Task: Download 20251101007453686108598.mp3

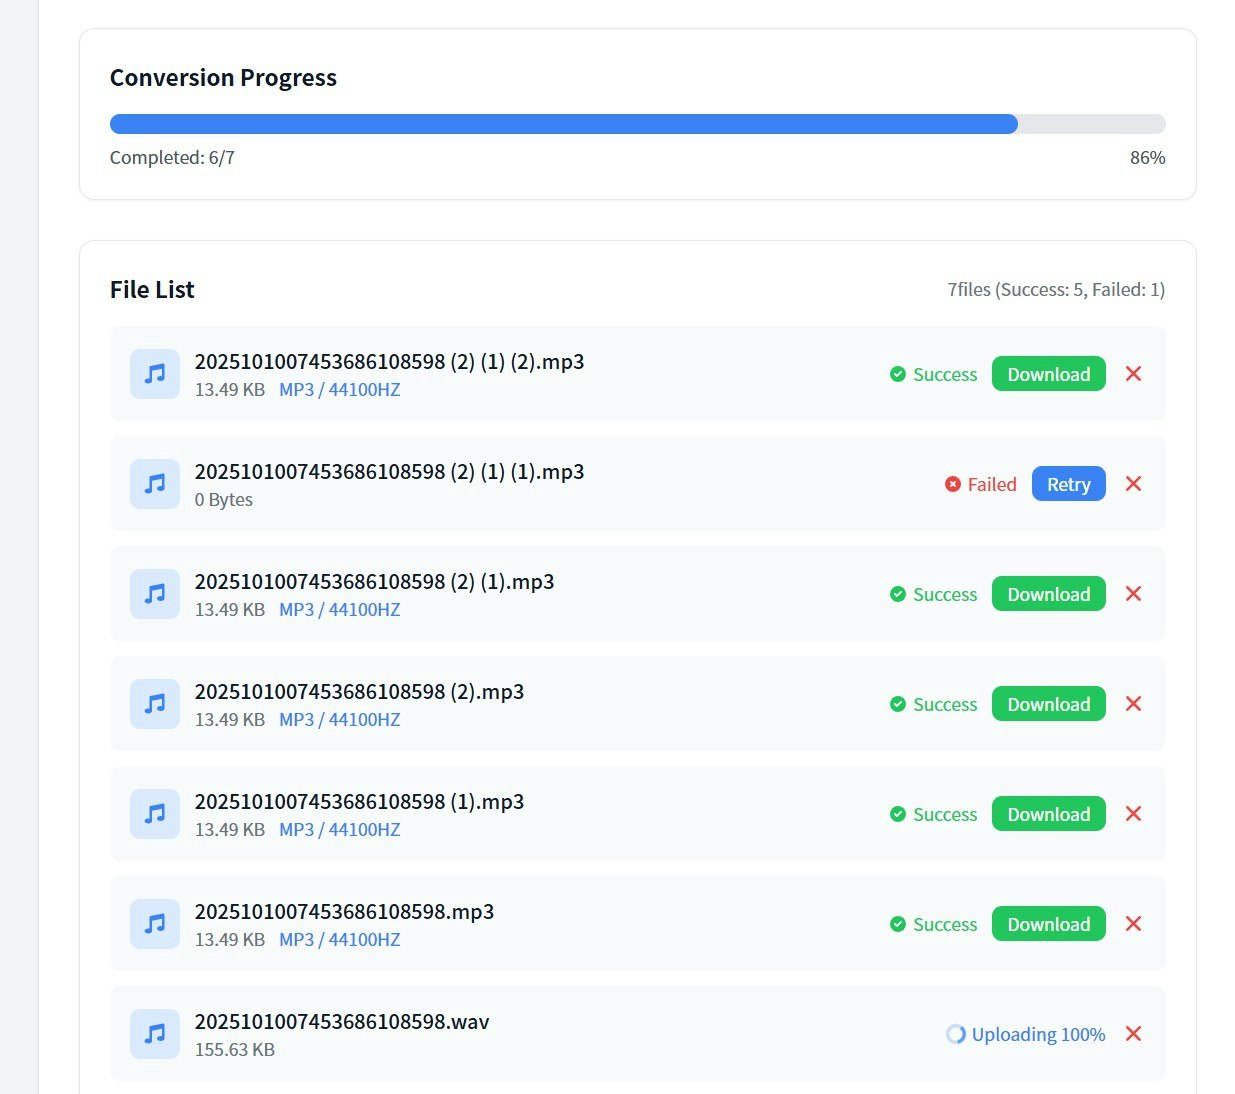Action: 1048,924
